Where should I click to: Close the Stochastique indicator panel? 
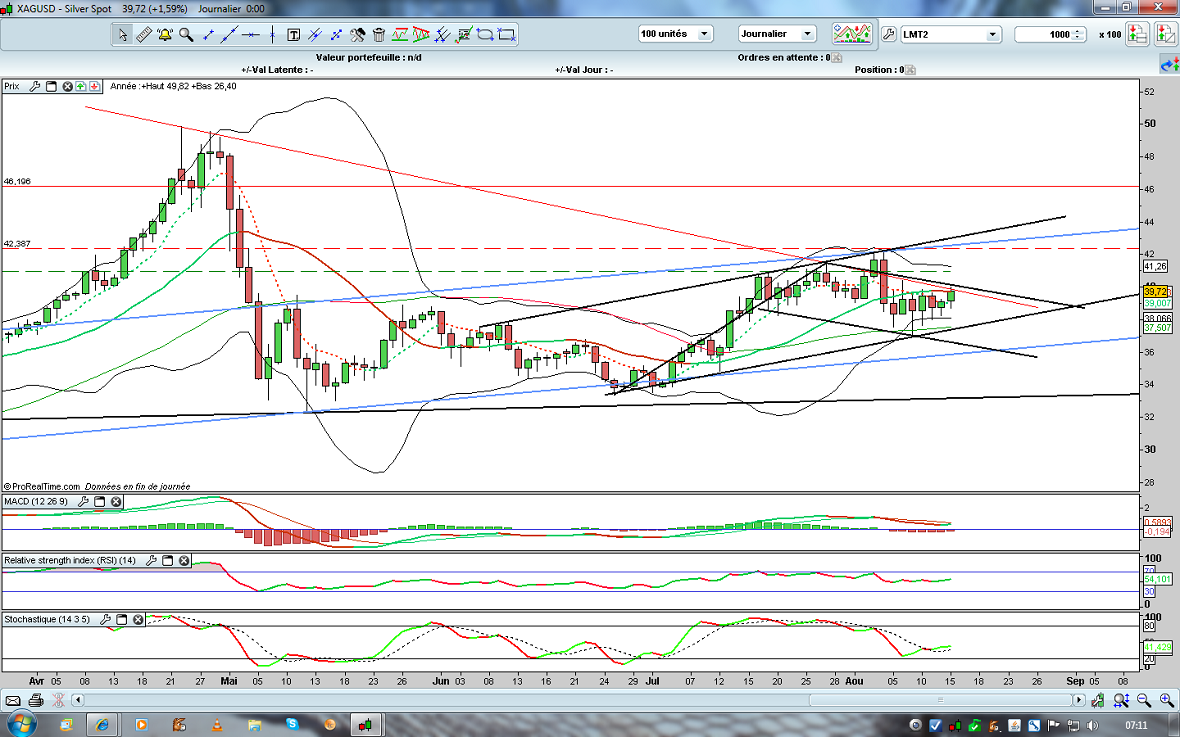click(x=138, y=619)
